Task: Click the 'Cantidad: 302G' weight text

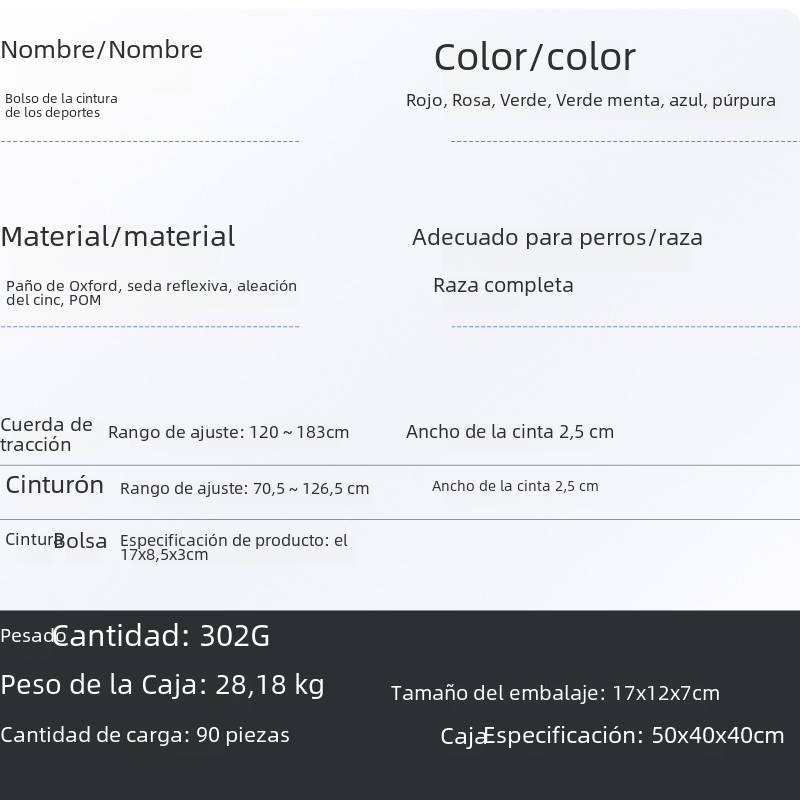Action: point(161,636)
